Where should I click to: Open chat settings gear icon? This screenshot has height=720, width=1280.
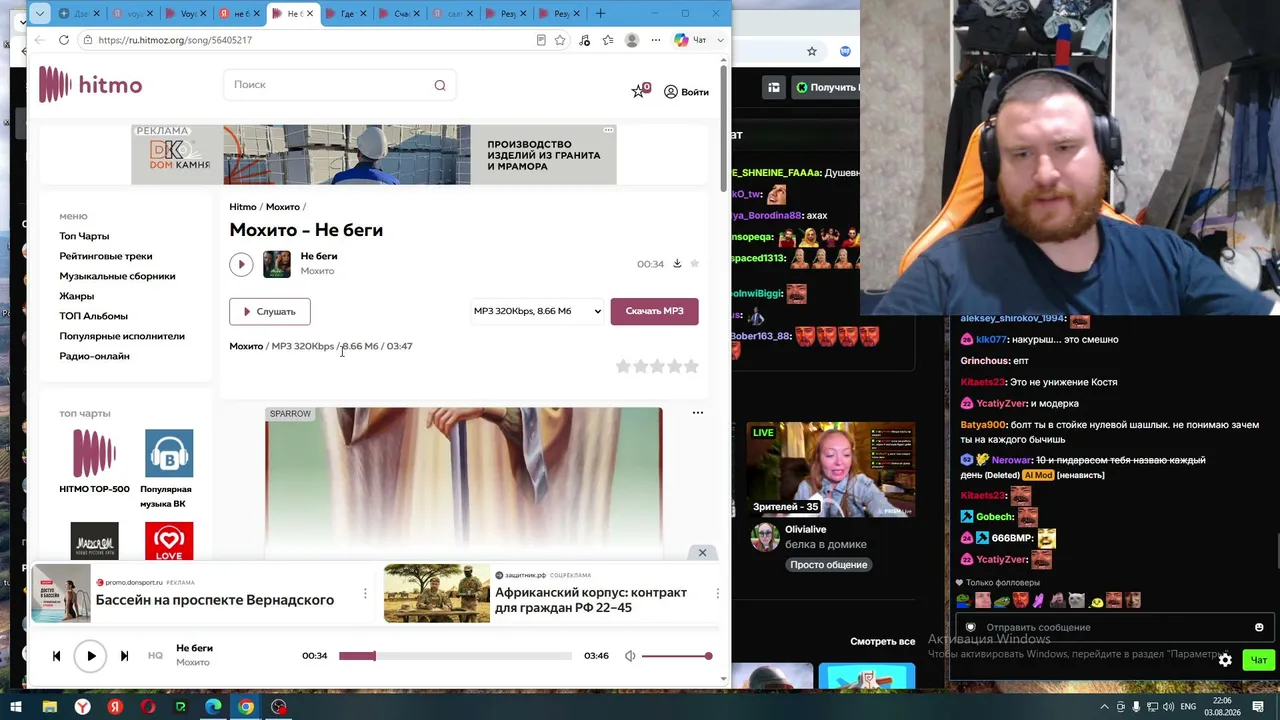pos(1225,660)
